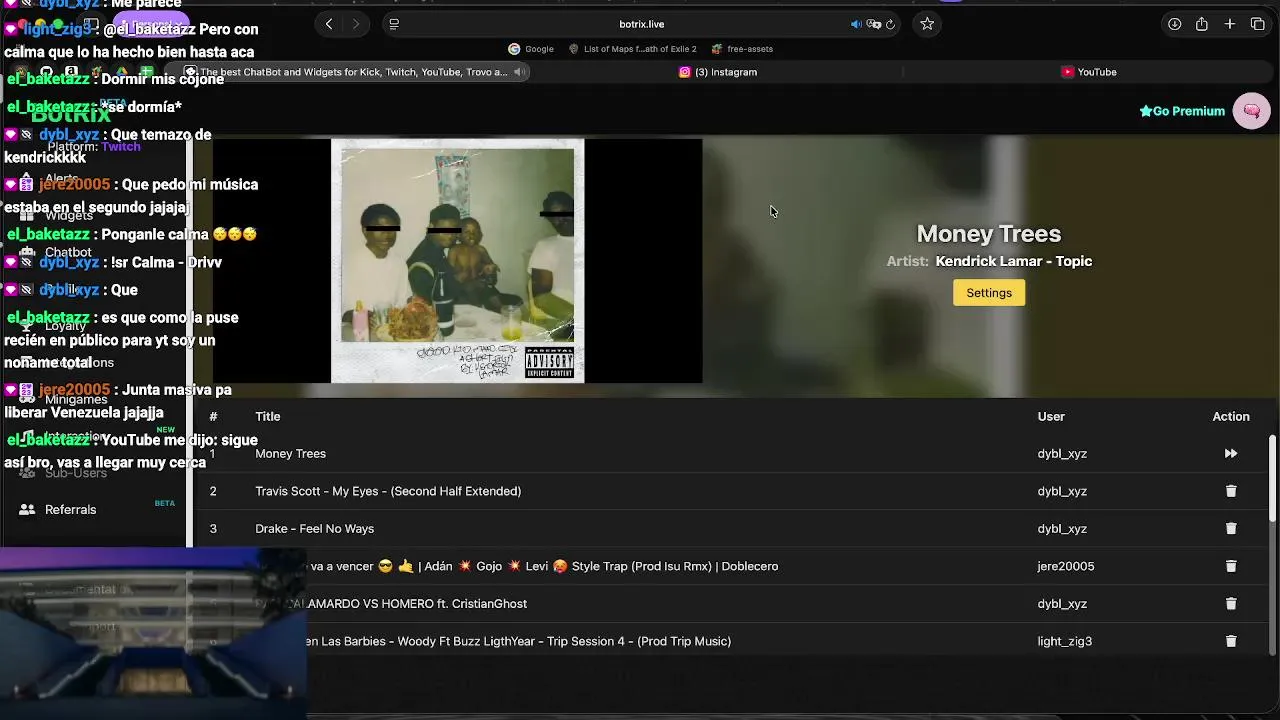Open the browser downloads icon

(x=1175, y=24)
